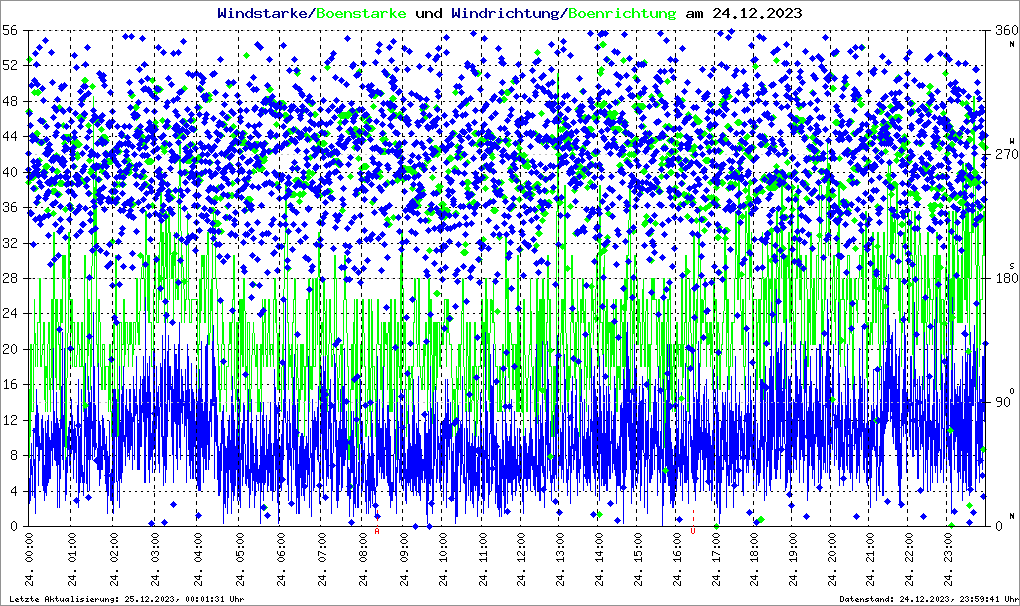The height and width of the screenshot is (606, 1020).
Task: Click the time label '24. 14:00'
Action: tap(600, 559)
